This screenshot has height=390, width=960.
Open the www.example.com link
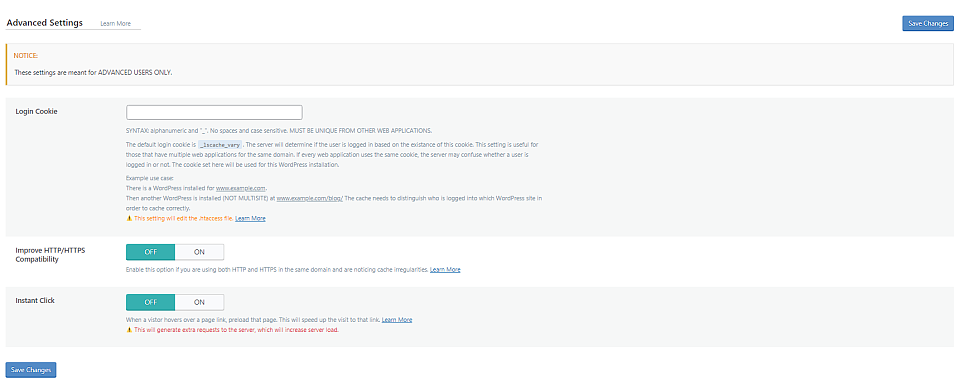tap(241, 188)
